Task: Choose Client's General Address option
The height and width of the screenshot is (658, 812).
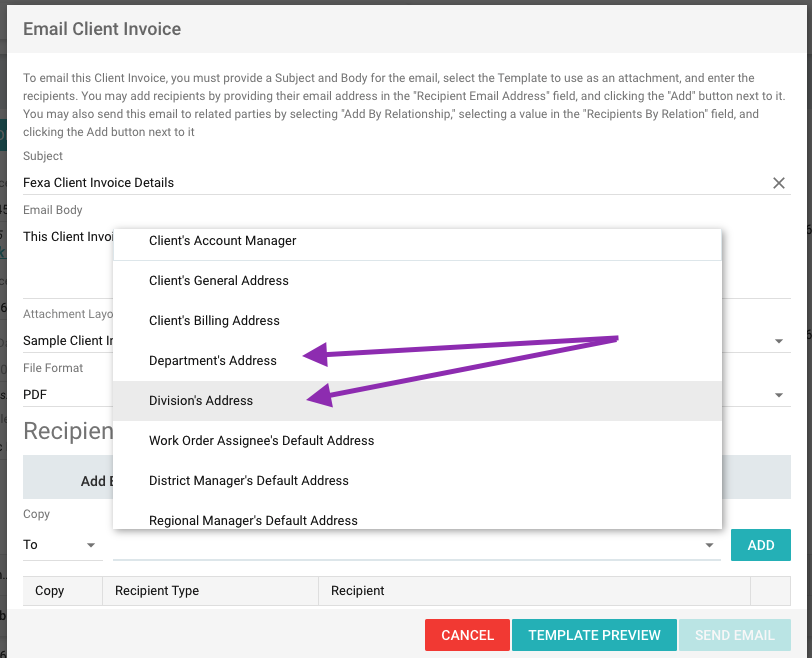Action: point(218,281)
